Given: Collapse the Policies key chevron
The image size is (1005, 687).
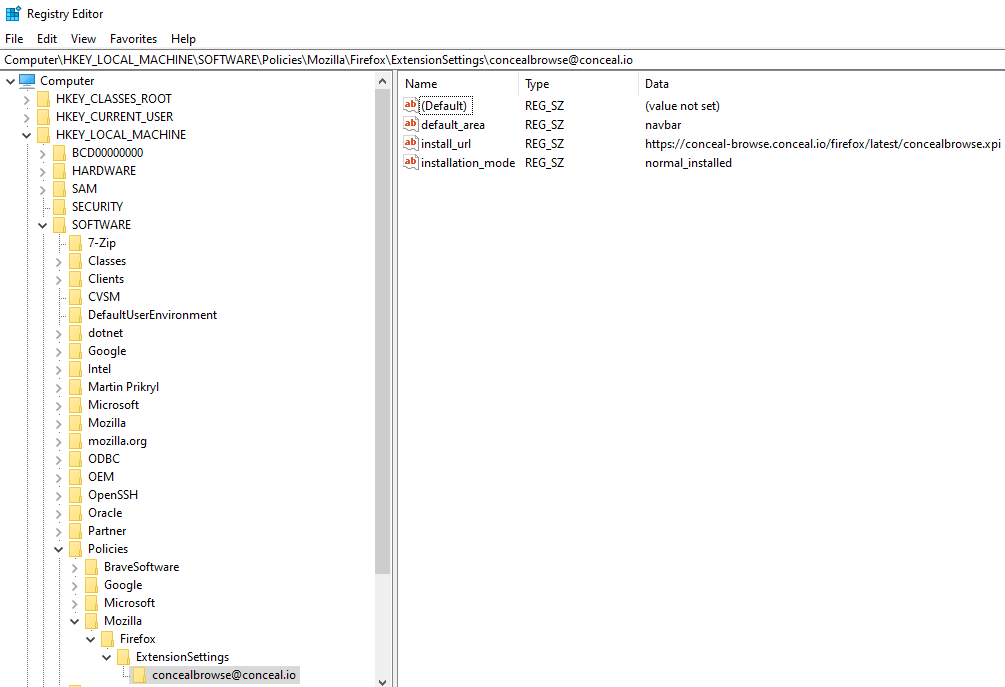Looking at the screenshot, I should [x=58, y=549].
